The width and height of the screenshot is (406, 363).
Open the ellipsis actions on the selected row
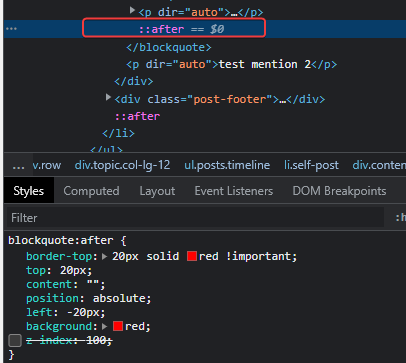tap(11, 29)
